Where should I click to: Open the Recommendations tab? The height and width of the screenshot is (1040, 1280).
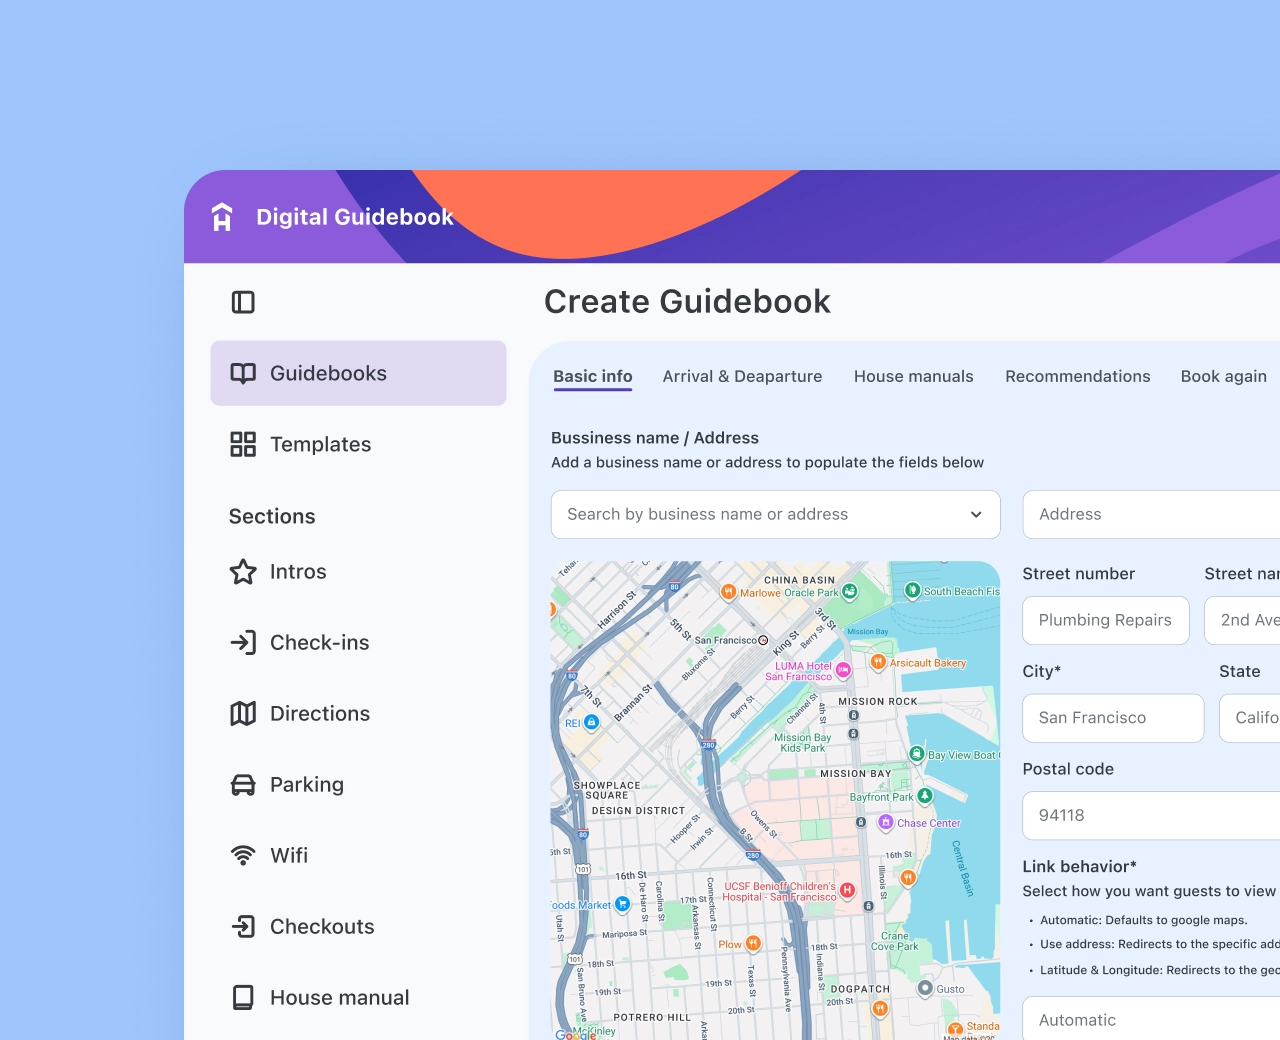[1077, 376]
